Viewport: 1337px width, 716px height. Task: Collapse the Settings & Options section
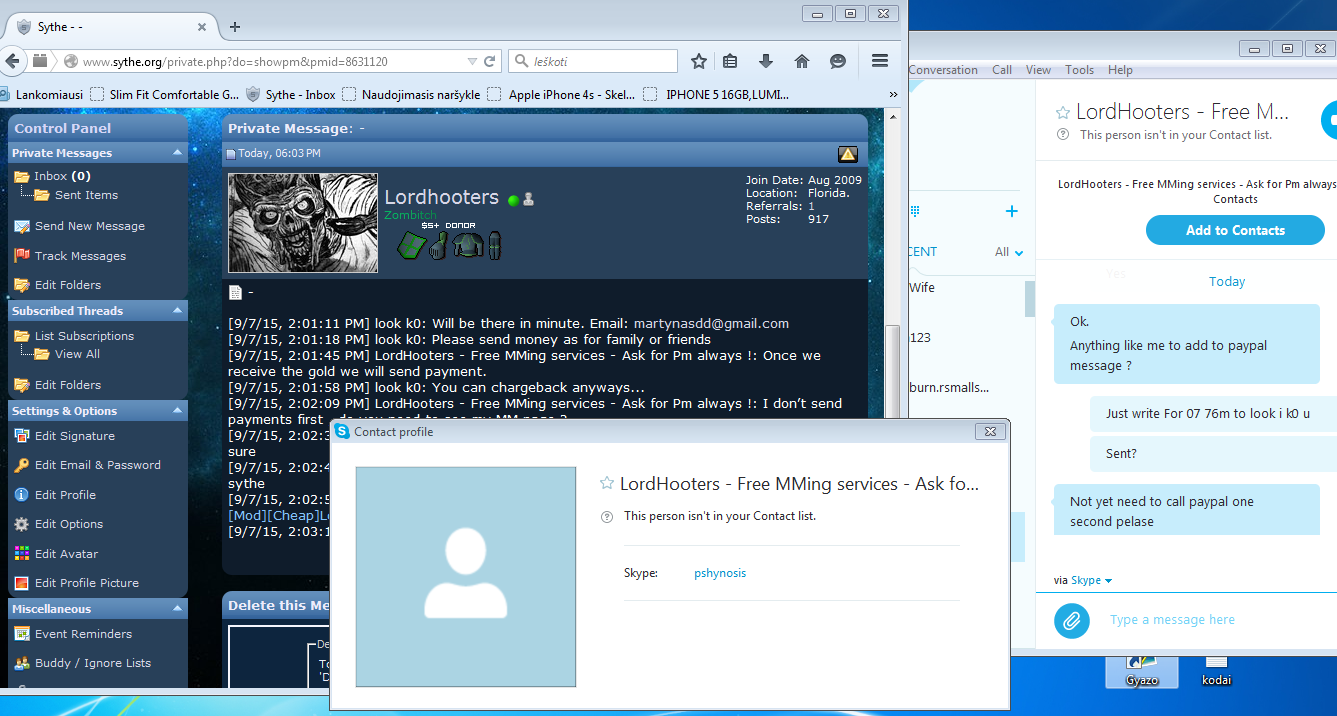click(177, 411)
